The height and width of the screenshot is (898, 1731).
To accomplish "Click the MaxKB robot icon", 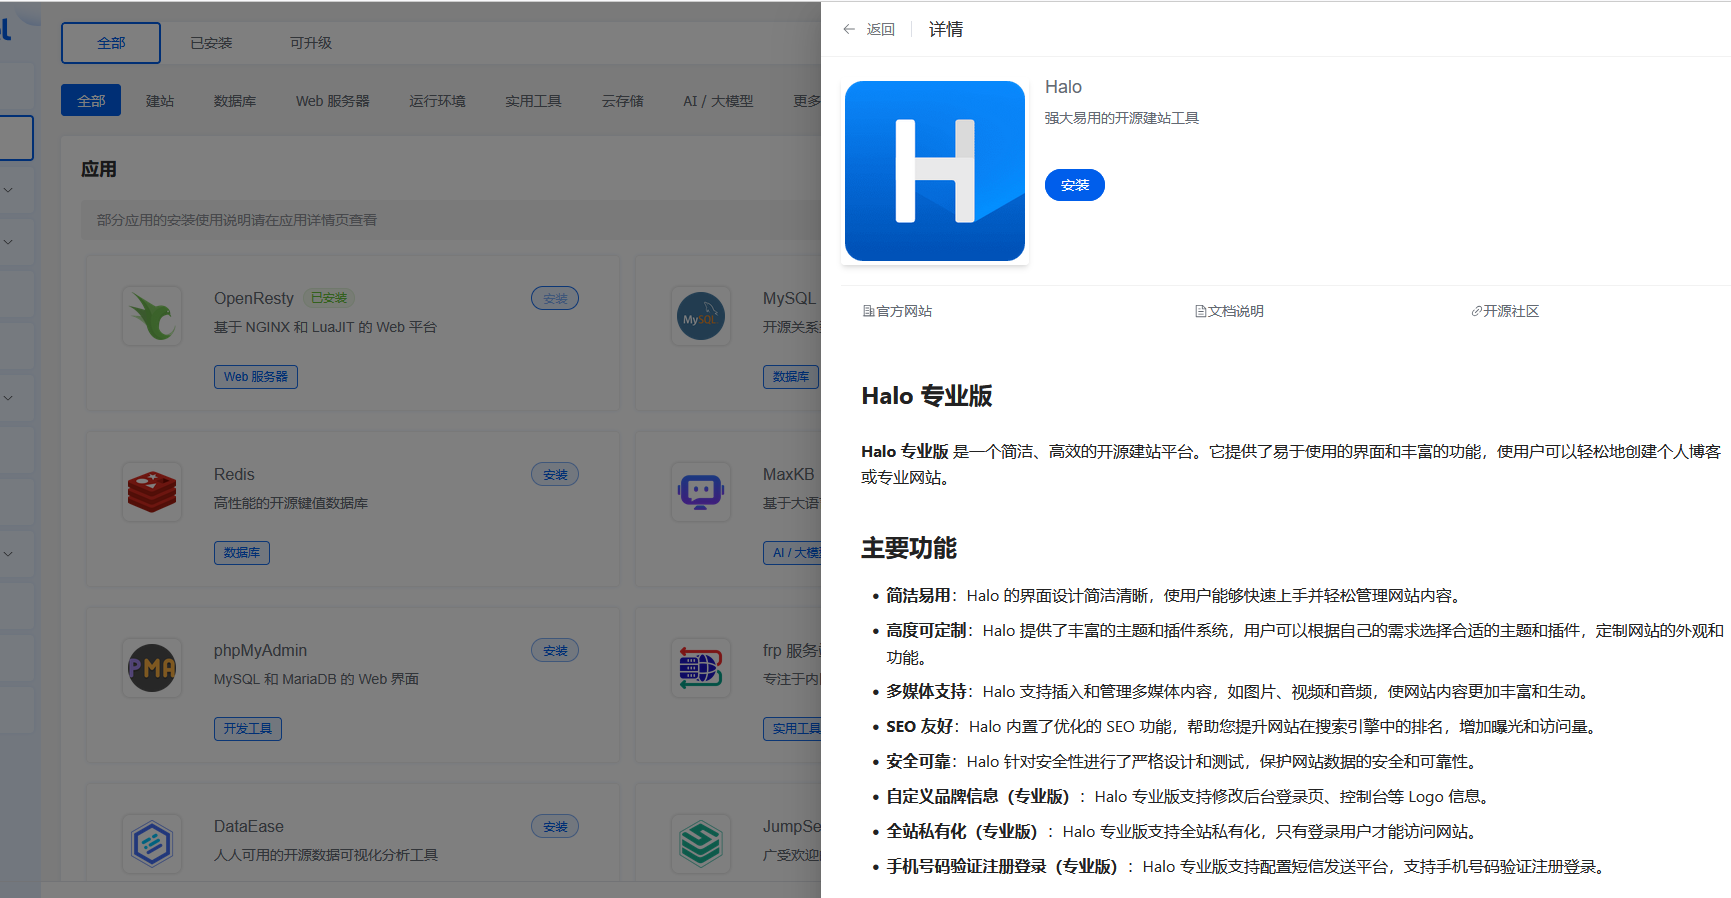I will pyautogui.click(x=700, y=492).
